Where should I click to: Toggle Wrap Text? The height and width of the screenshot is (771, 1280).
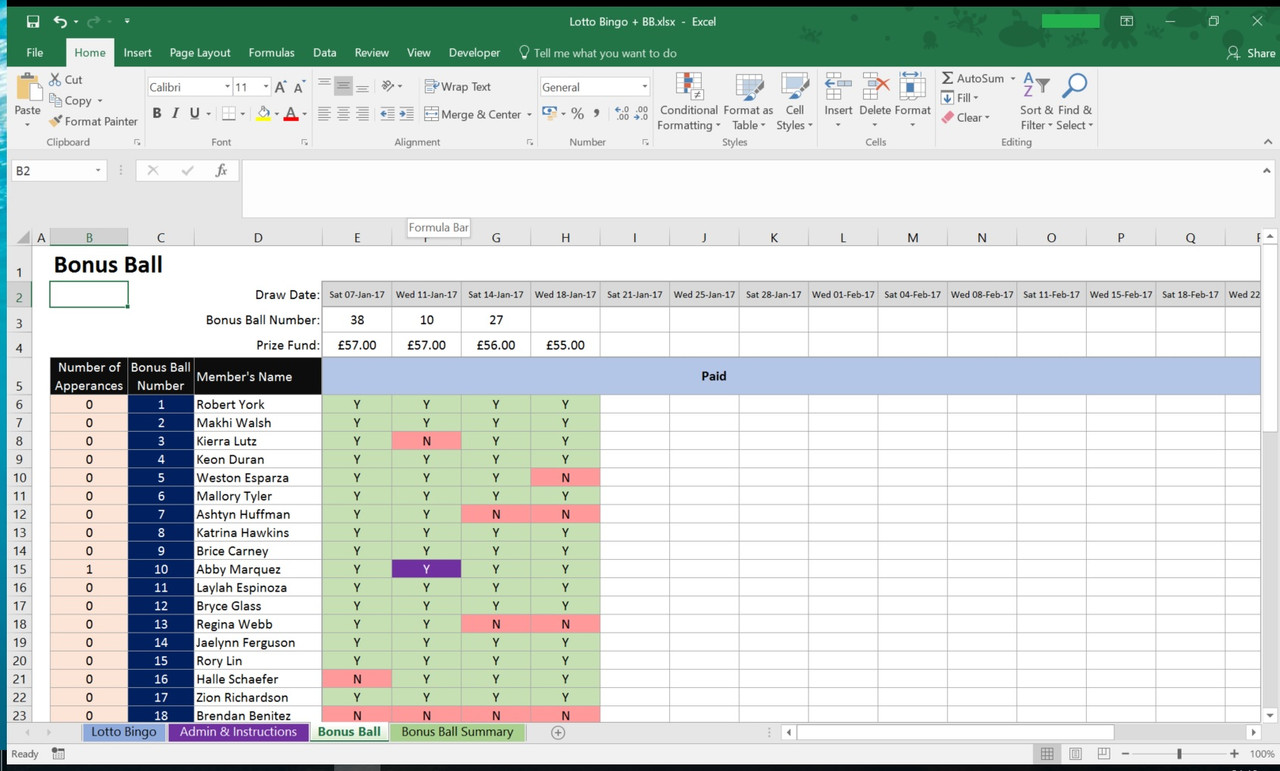click(x=458, y=87)
